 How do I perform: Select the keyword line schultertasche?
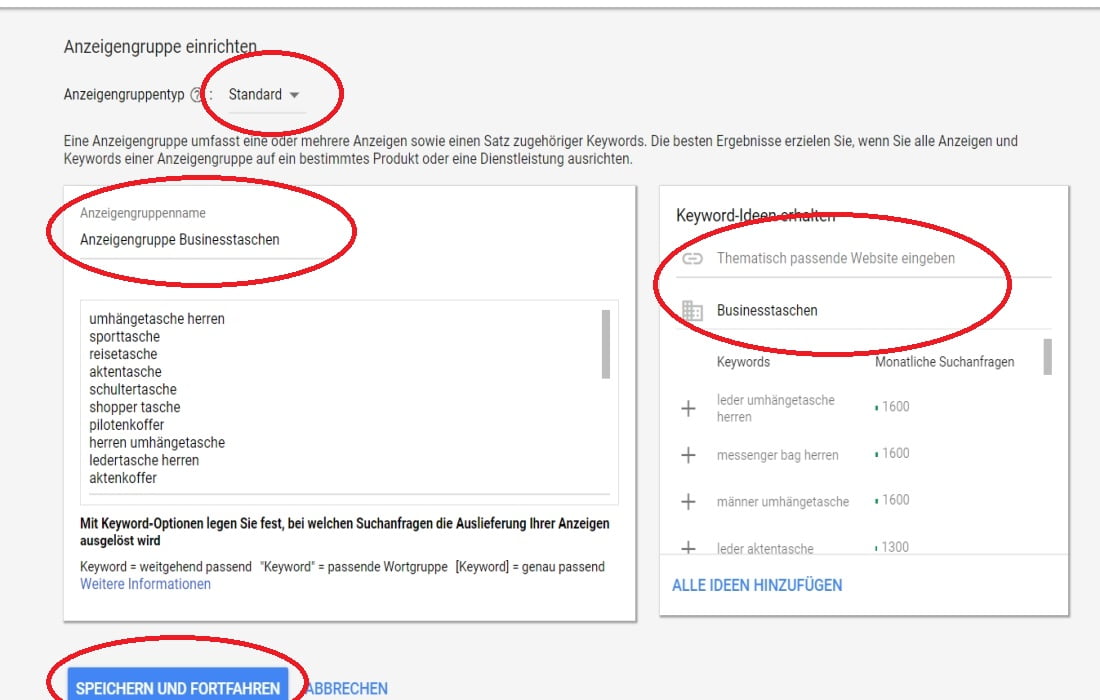pos(133,389)
